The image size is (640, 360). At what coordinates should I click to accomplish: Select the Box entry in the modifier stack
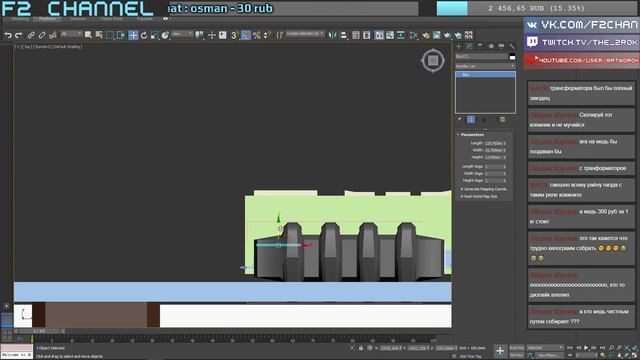pyautogui.click(x=485, y=75)
